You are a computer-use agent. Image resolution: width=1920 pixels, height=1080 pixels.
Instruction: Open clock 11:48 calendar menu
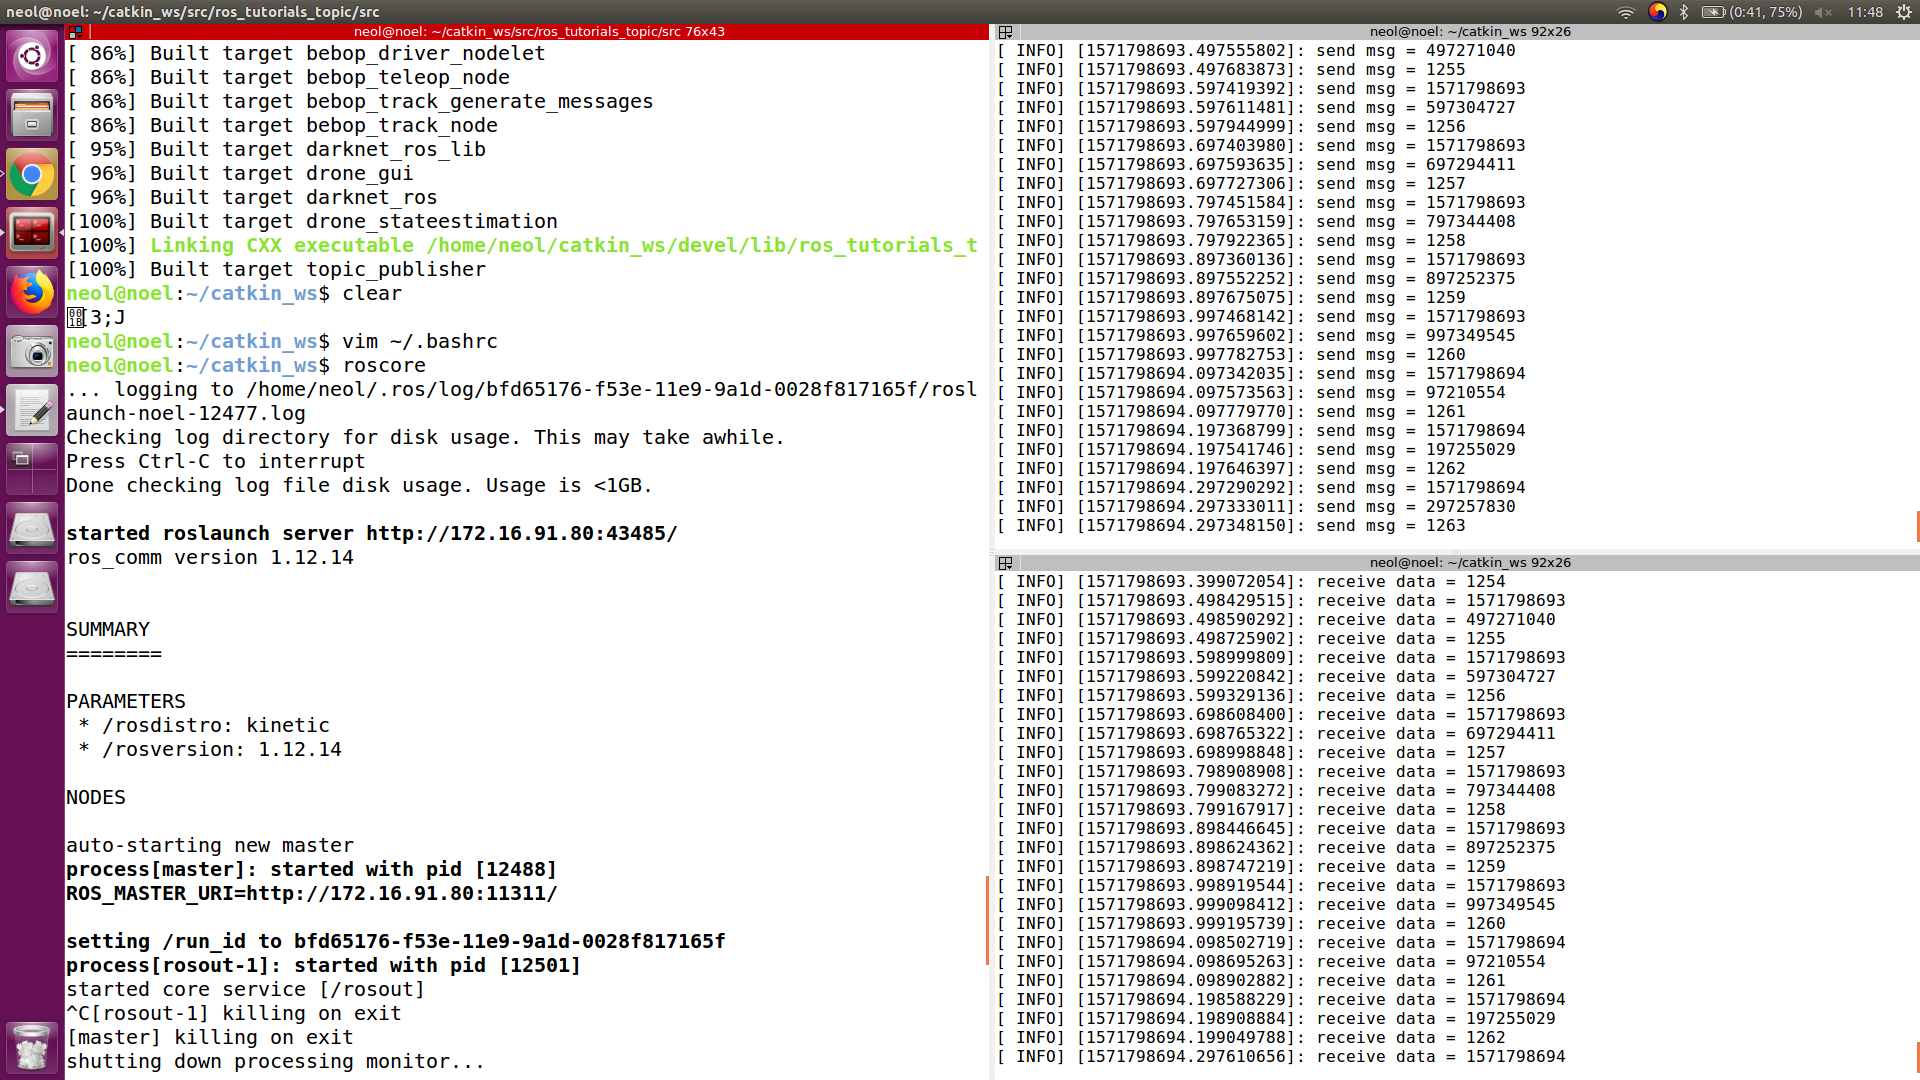[x=1865, y=12]
